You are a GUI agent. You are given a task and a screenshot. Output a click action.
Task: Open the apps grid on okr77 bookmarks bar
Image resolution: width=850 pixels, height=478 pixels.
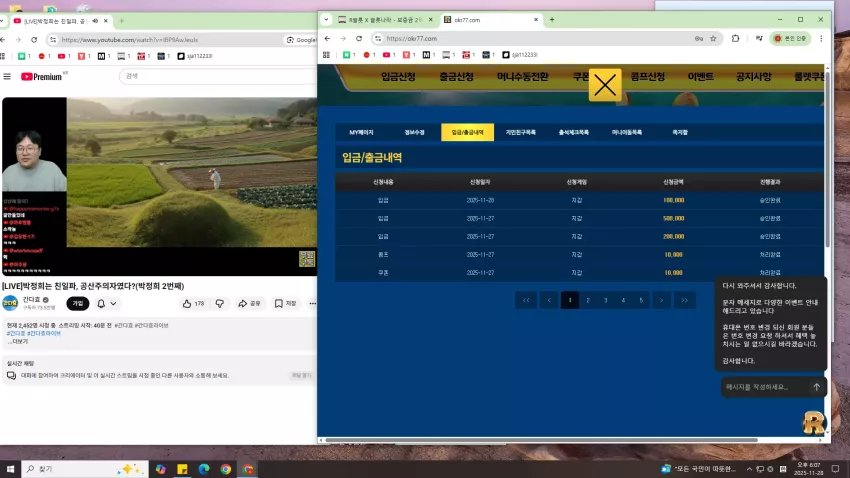pos(326,55)
